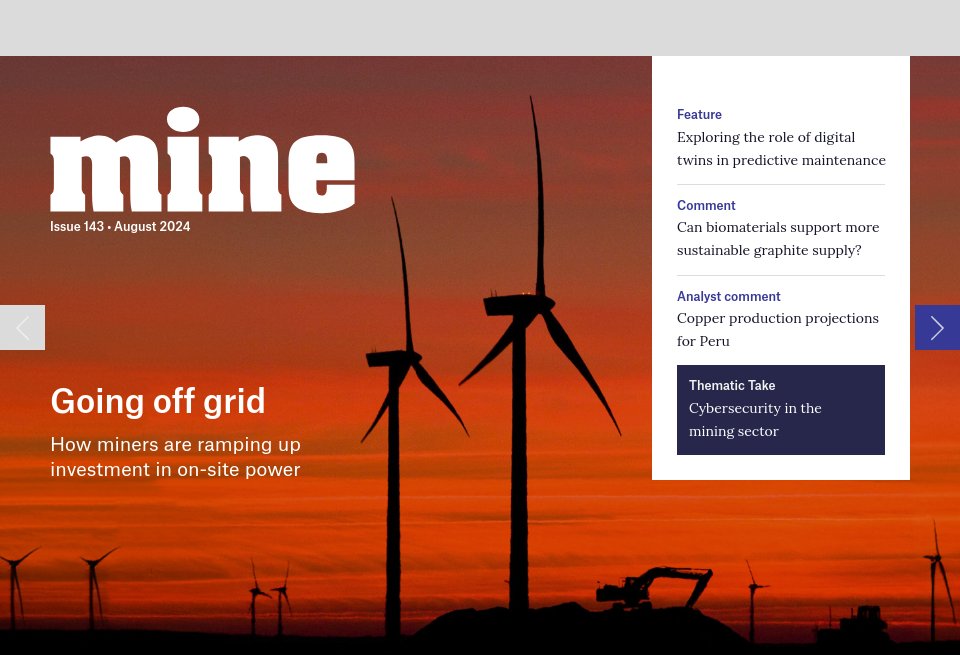Viewport: 960px width, 655px height.
Task: Click the white mine wordmark above the issue date
Action: click(202, 160)
